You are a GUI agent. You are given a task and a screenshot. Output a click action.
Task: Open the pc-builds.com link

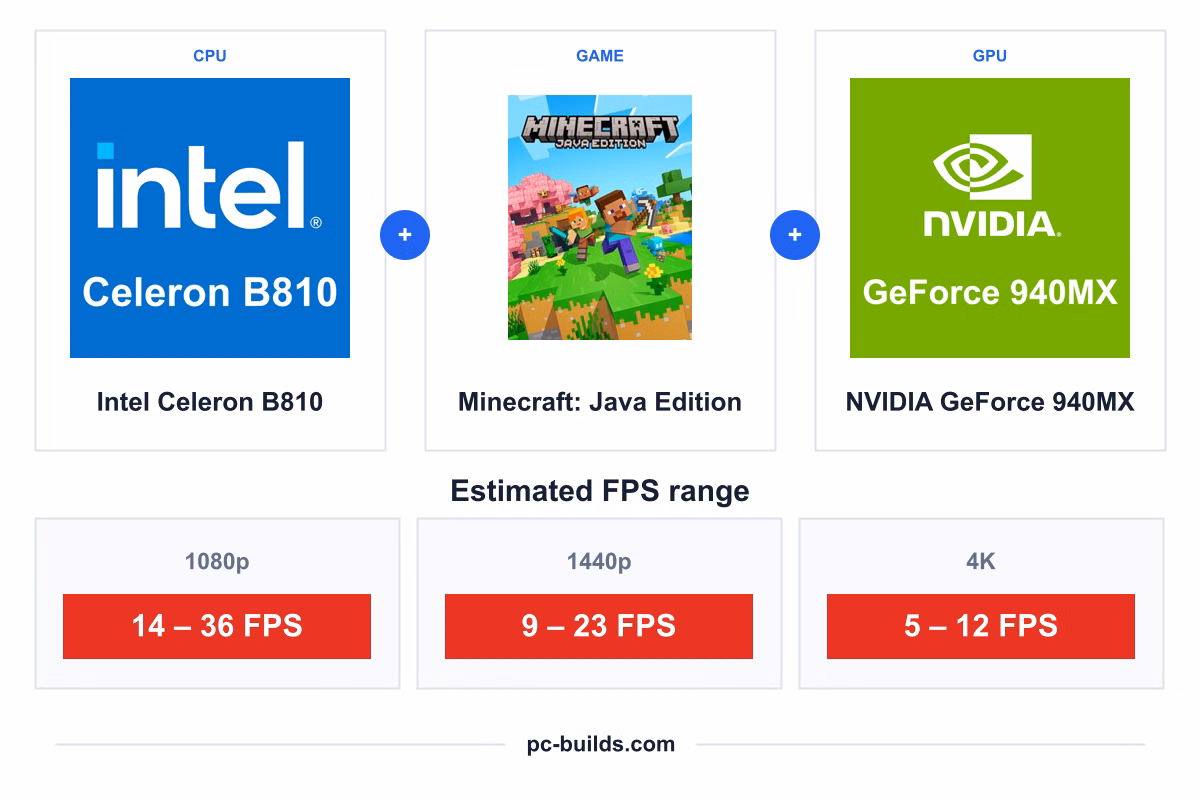tap(601, 744)
